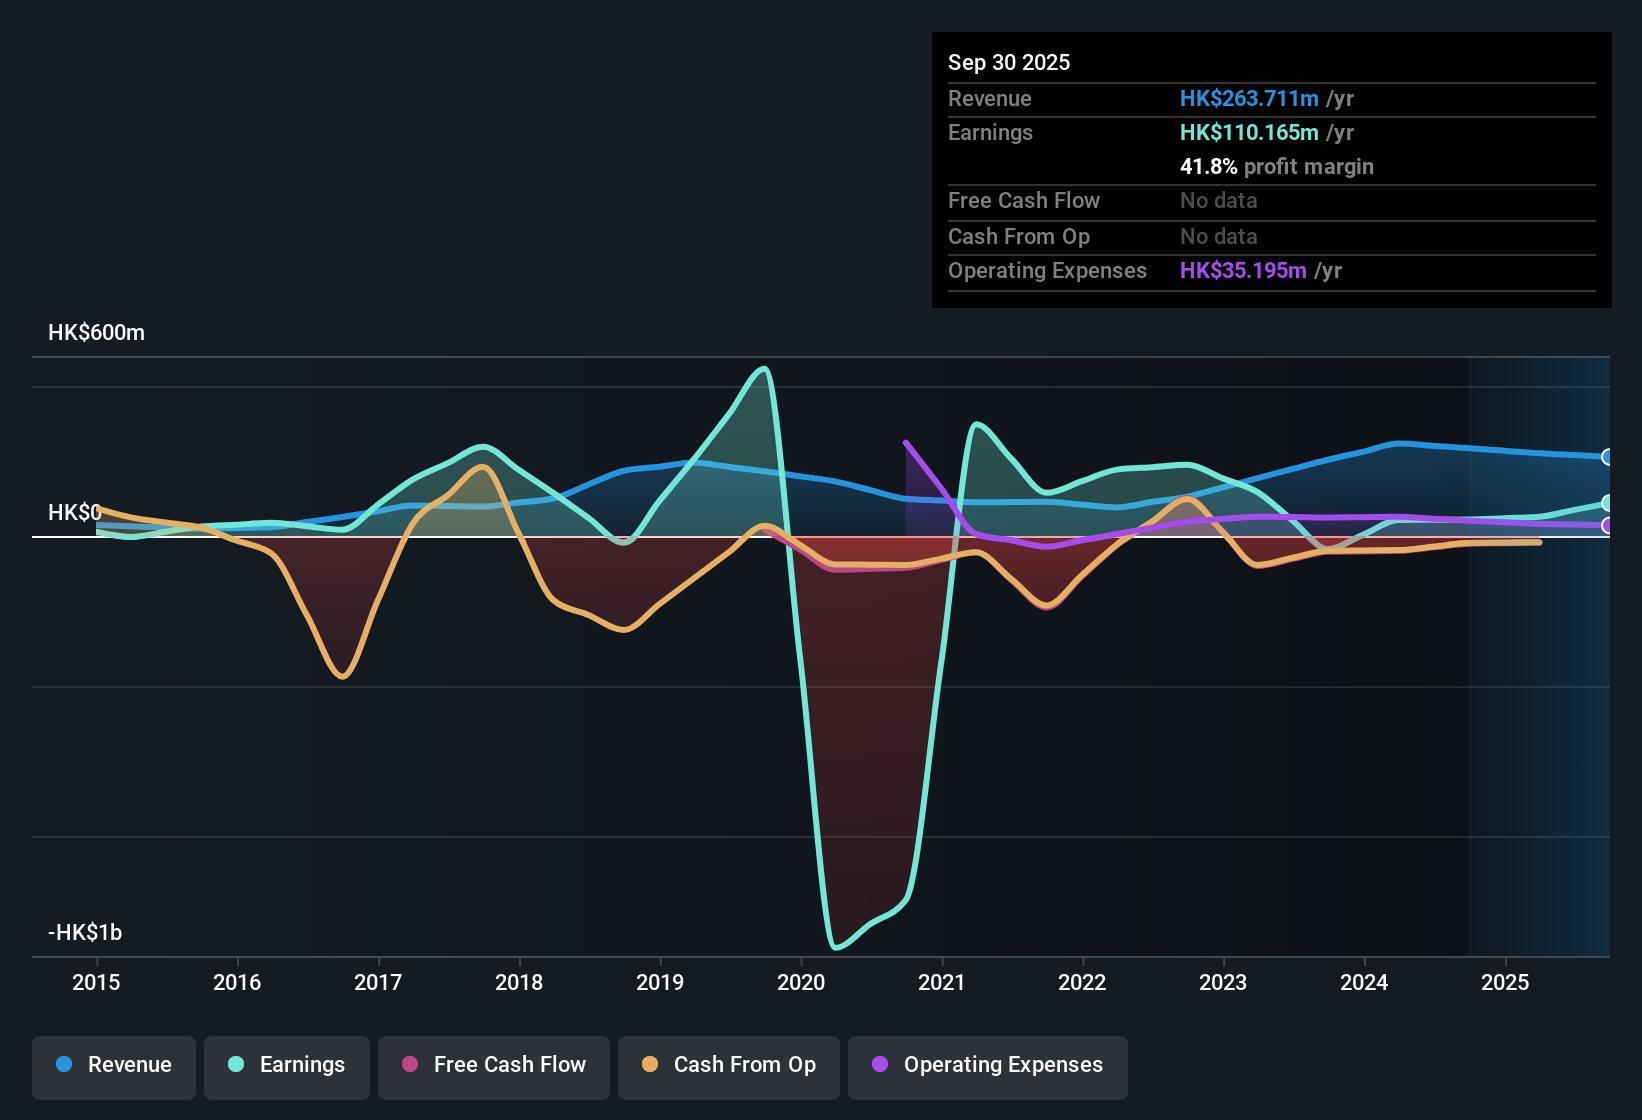Open the Sep 30 2025 tooltip header
This screenshot has width=1642, height=1120.
[1009, 62]
